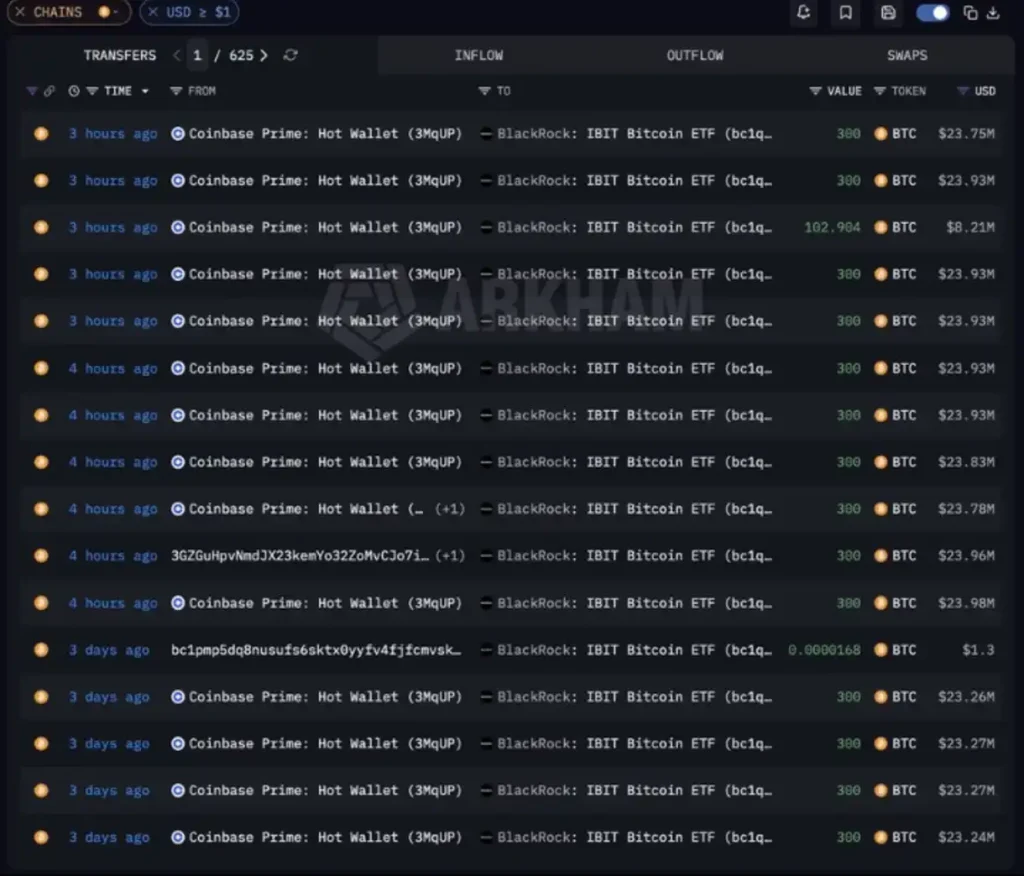This screenshot has height=876, width=1024.
Task: Click the bookmark icon in top bar
Action: coord(846,12)
